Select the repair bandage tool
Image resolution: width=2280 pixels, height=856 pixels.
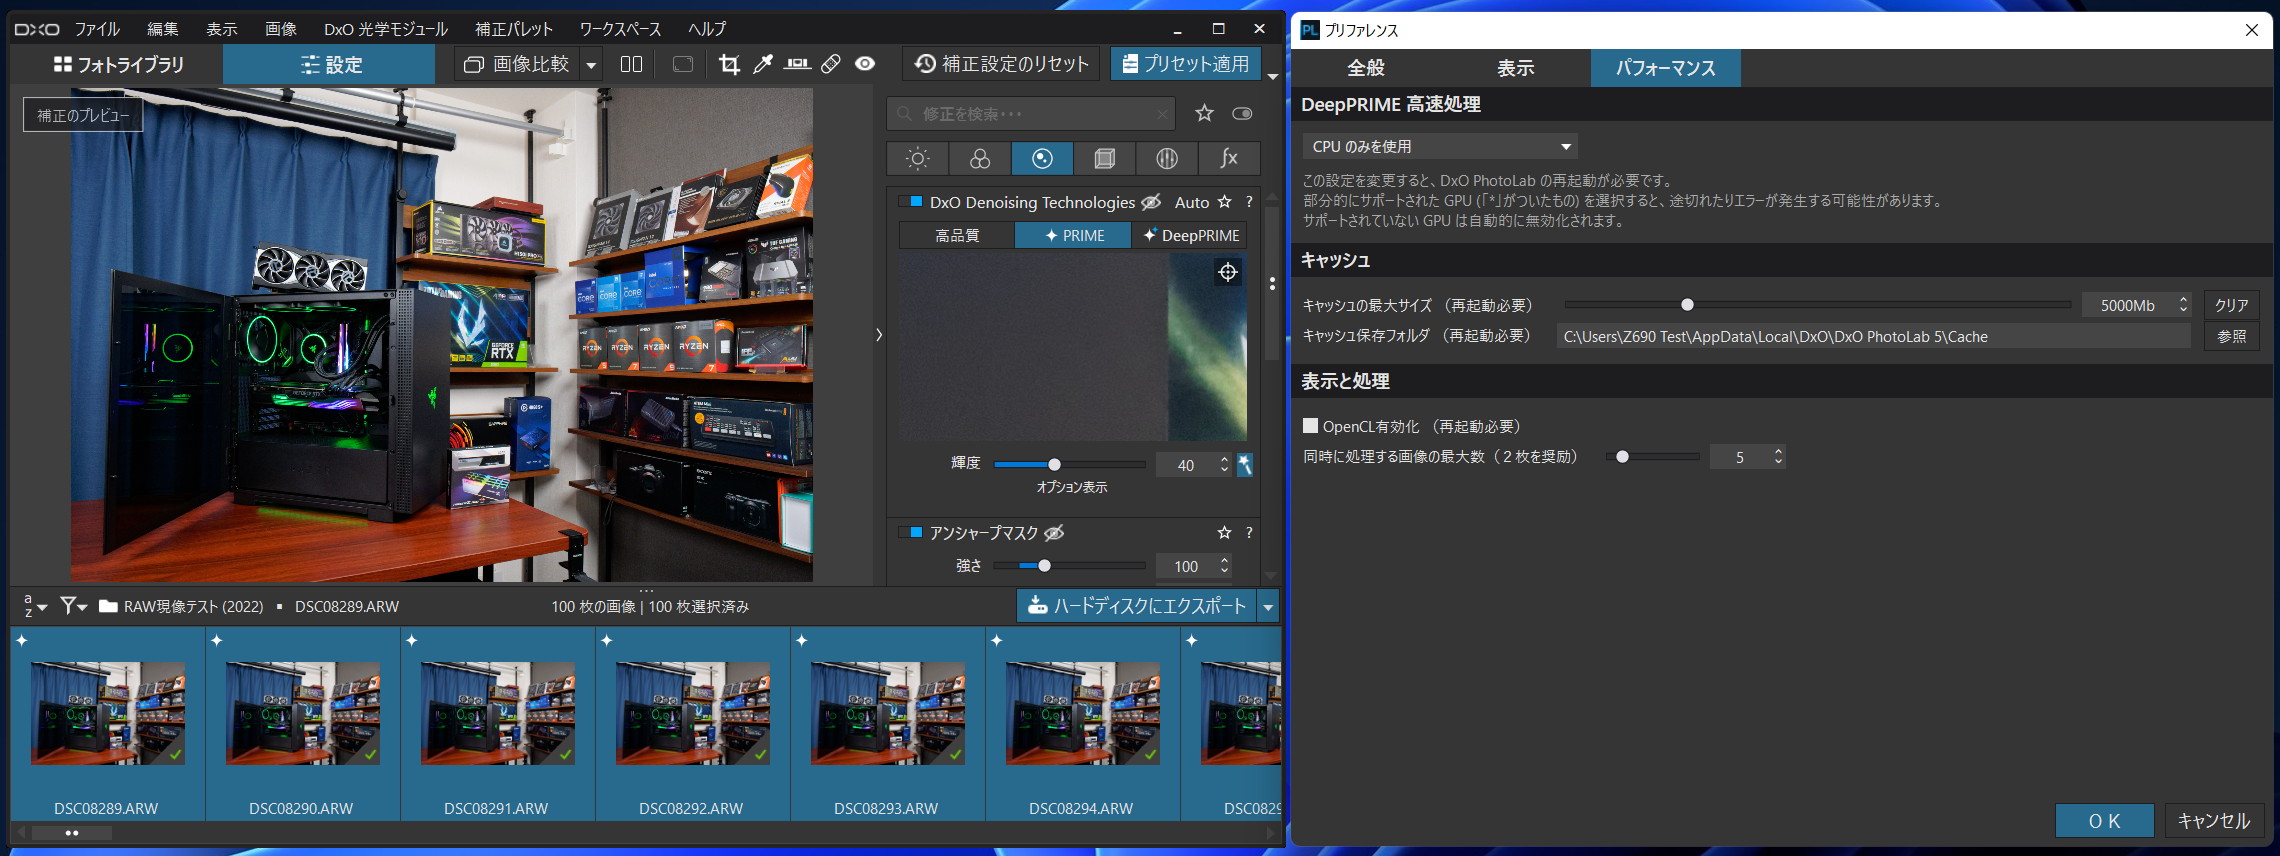pyautogui.click(x=831, y=64)
